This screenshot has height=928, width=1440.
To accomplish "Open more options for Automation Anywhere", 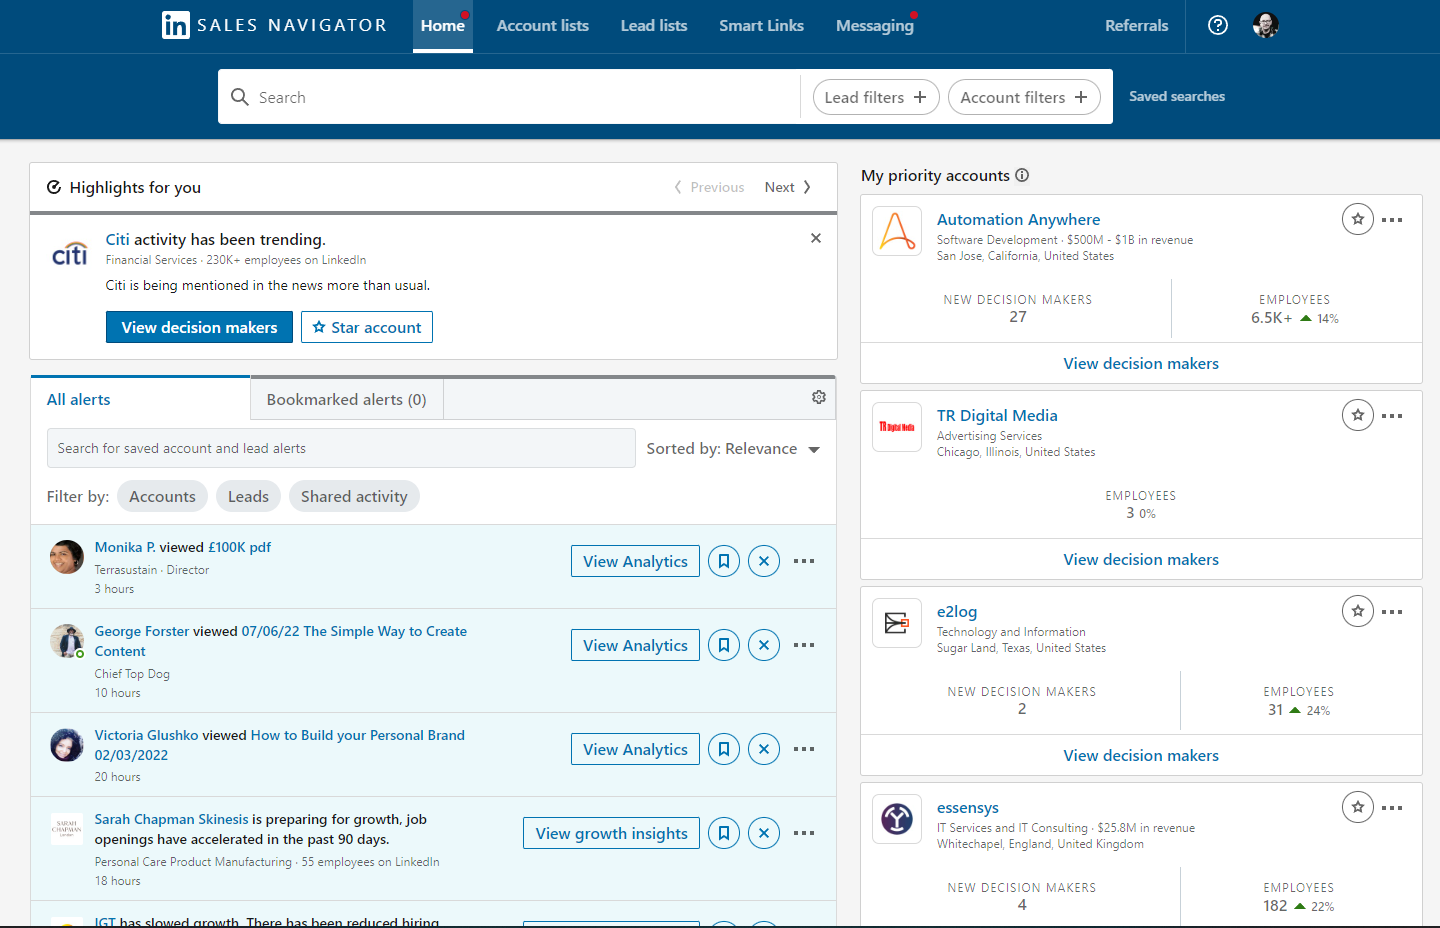I will coord(1392,219).
